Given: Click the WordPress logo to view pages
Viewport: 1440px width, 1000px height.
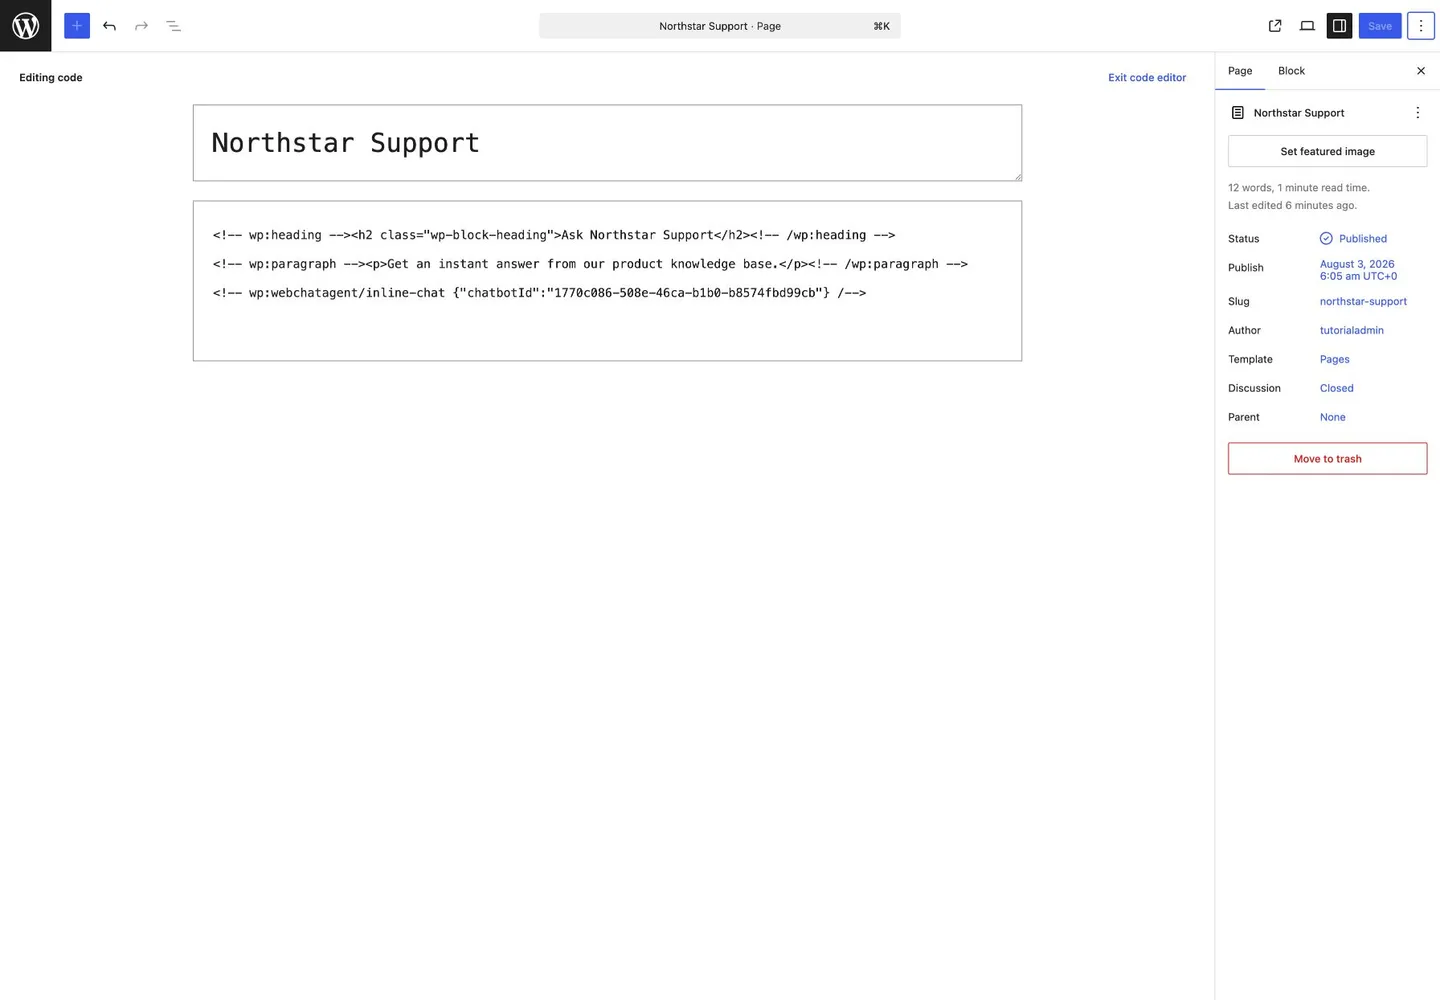Looking at the screenshot, I should click(25, 26).
